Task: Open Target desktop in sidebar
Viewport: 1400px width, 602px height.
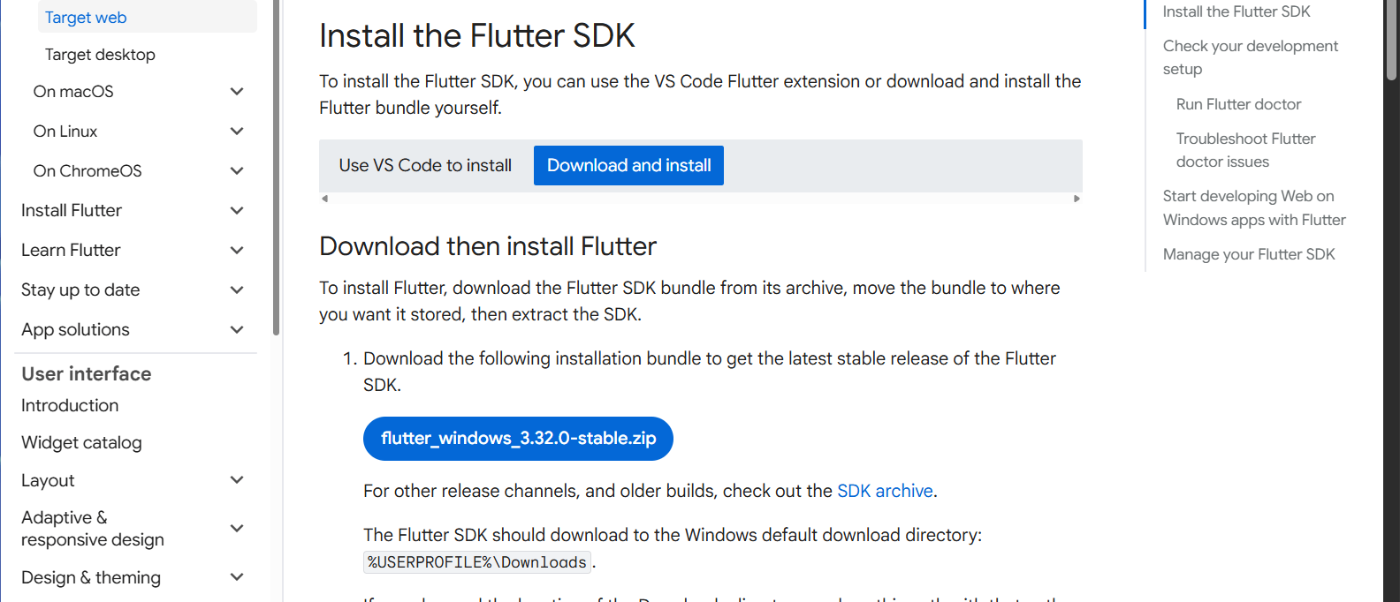Action: coord(100,54)
